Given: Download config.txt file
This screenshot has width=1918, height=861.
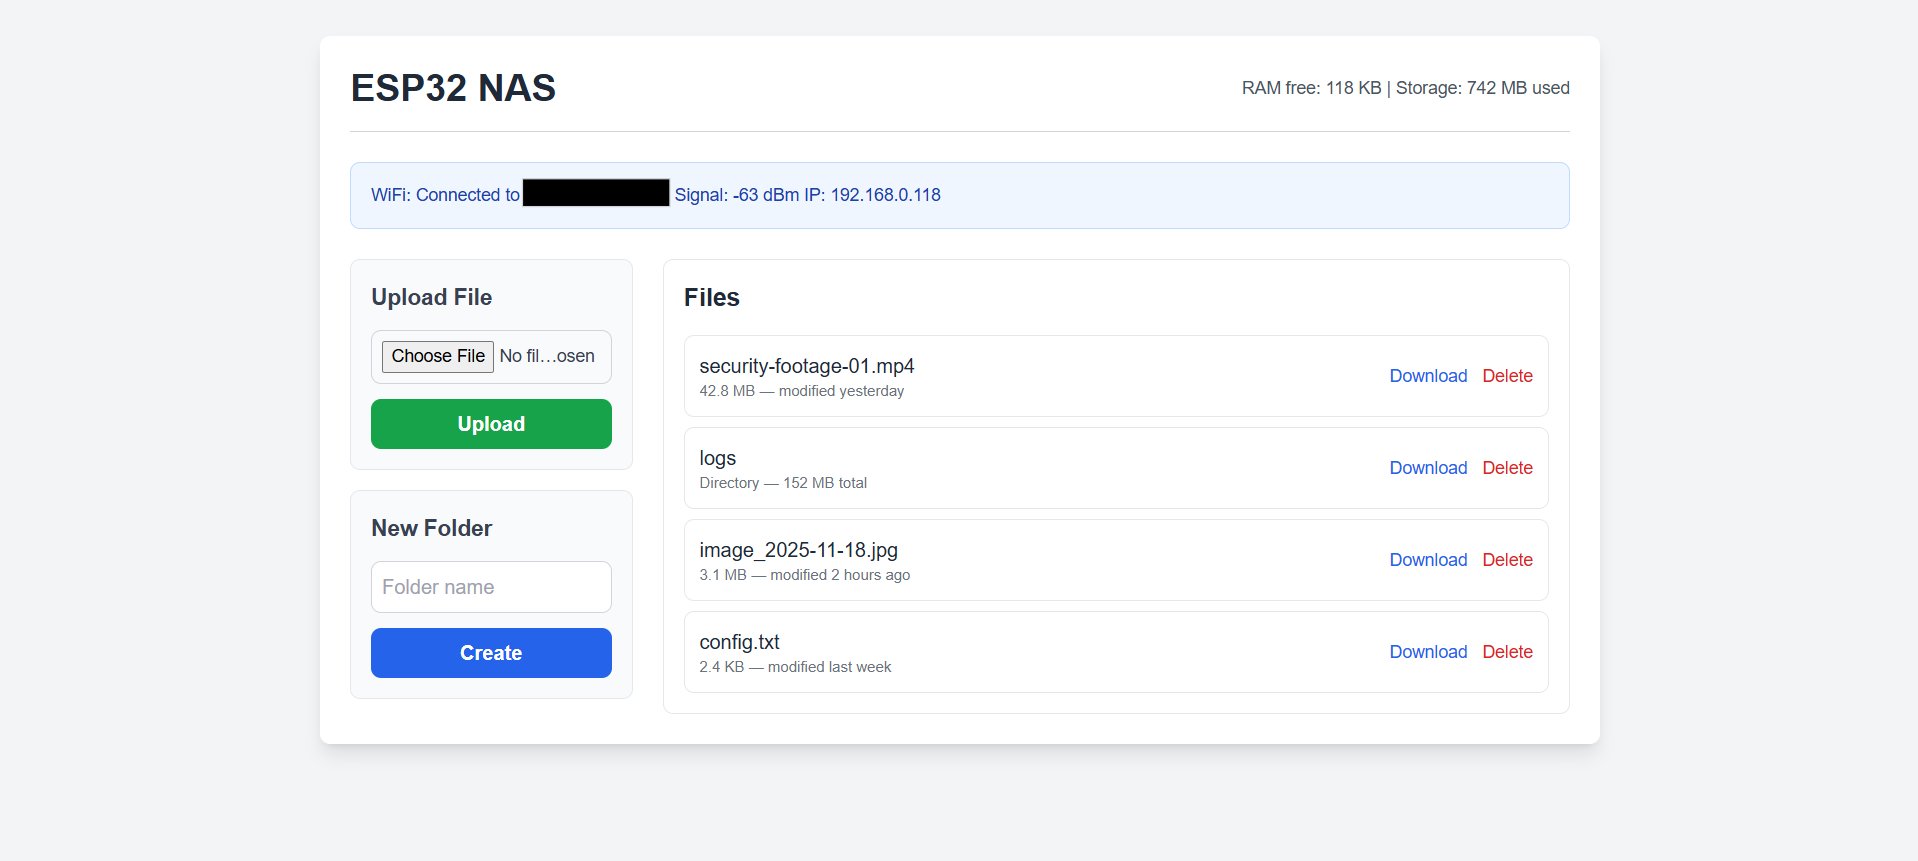Looking at the screenshot, I should tap(1428, 652).
